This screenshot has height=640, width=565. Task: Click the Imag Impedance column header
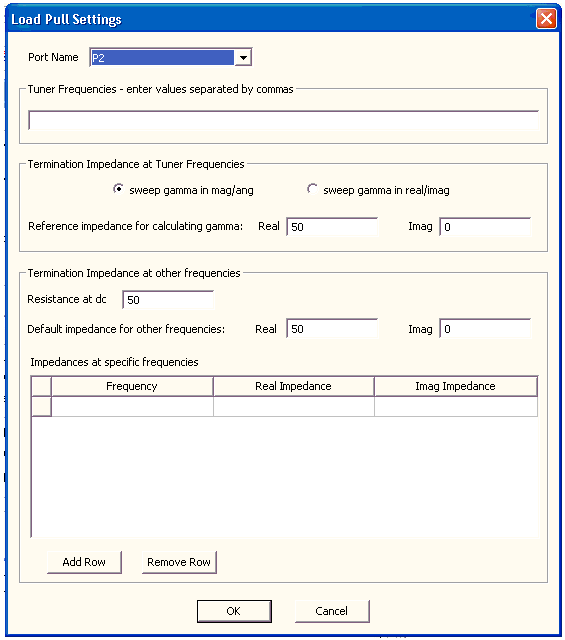coord(456,386)
